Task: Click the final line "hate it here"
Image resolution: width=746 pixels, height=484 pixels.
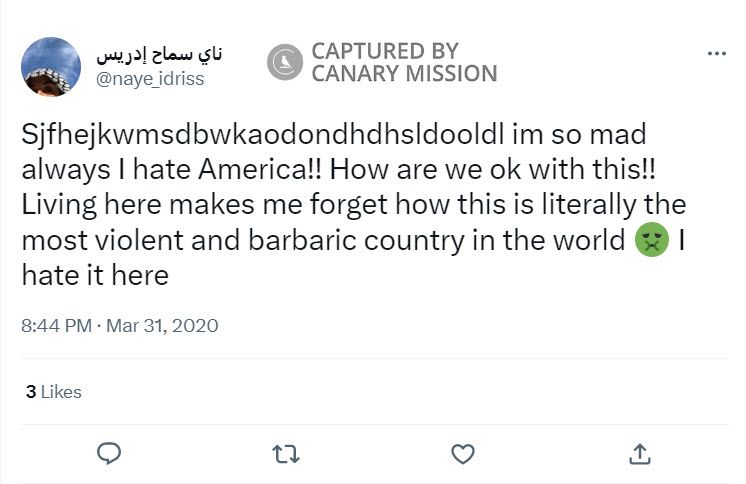Action: (x=95, y=275)
